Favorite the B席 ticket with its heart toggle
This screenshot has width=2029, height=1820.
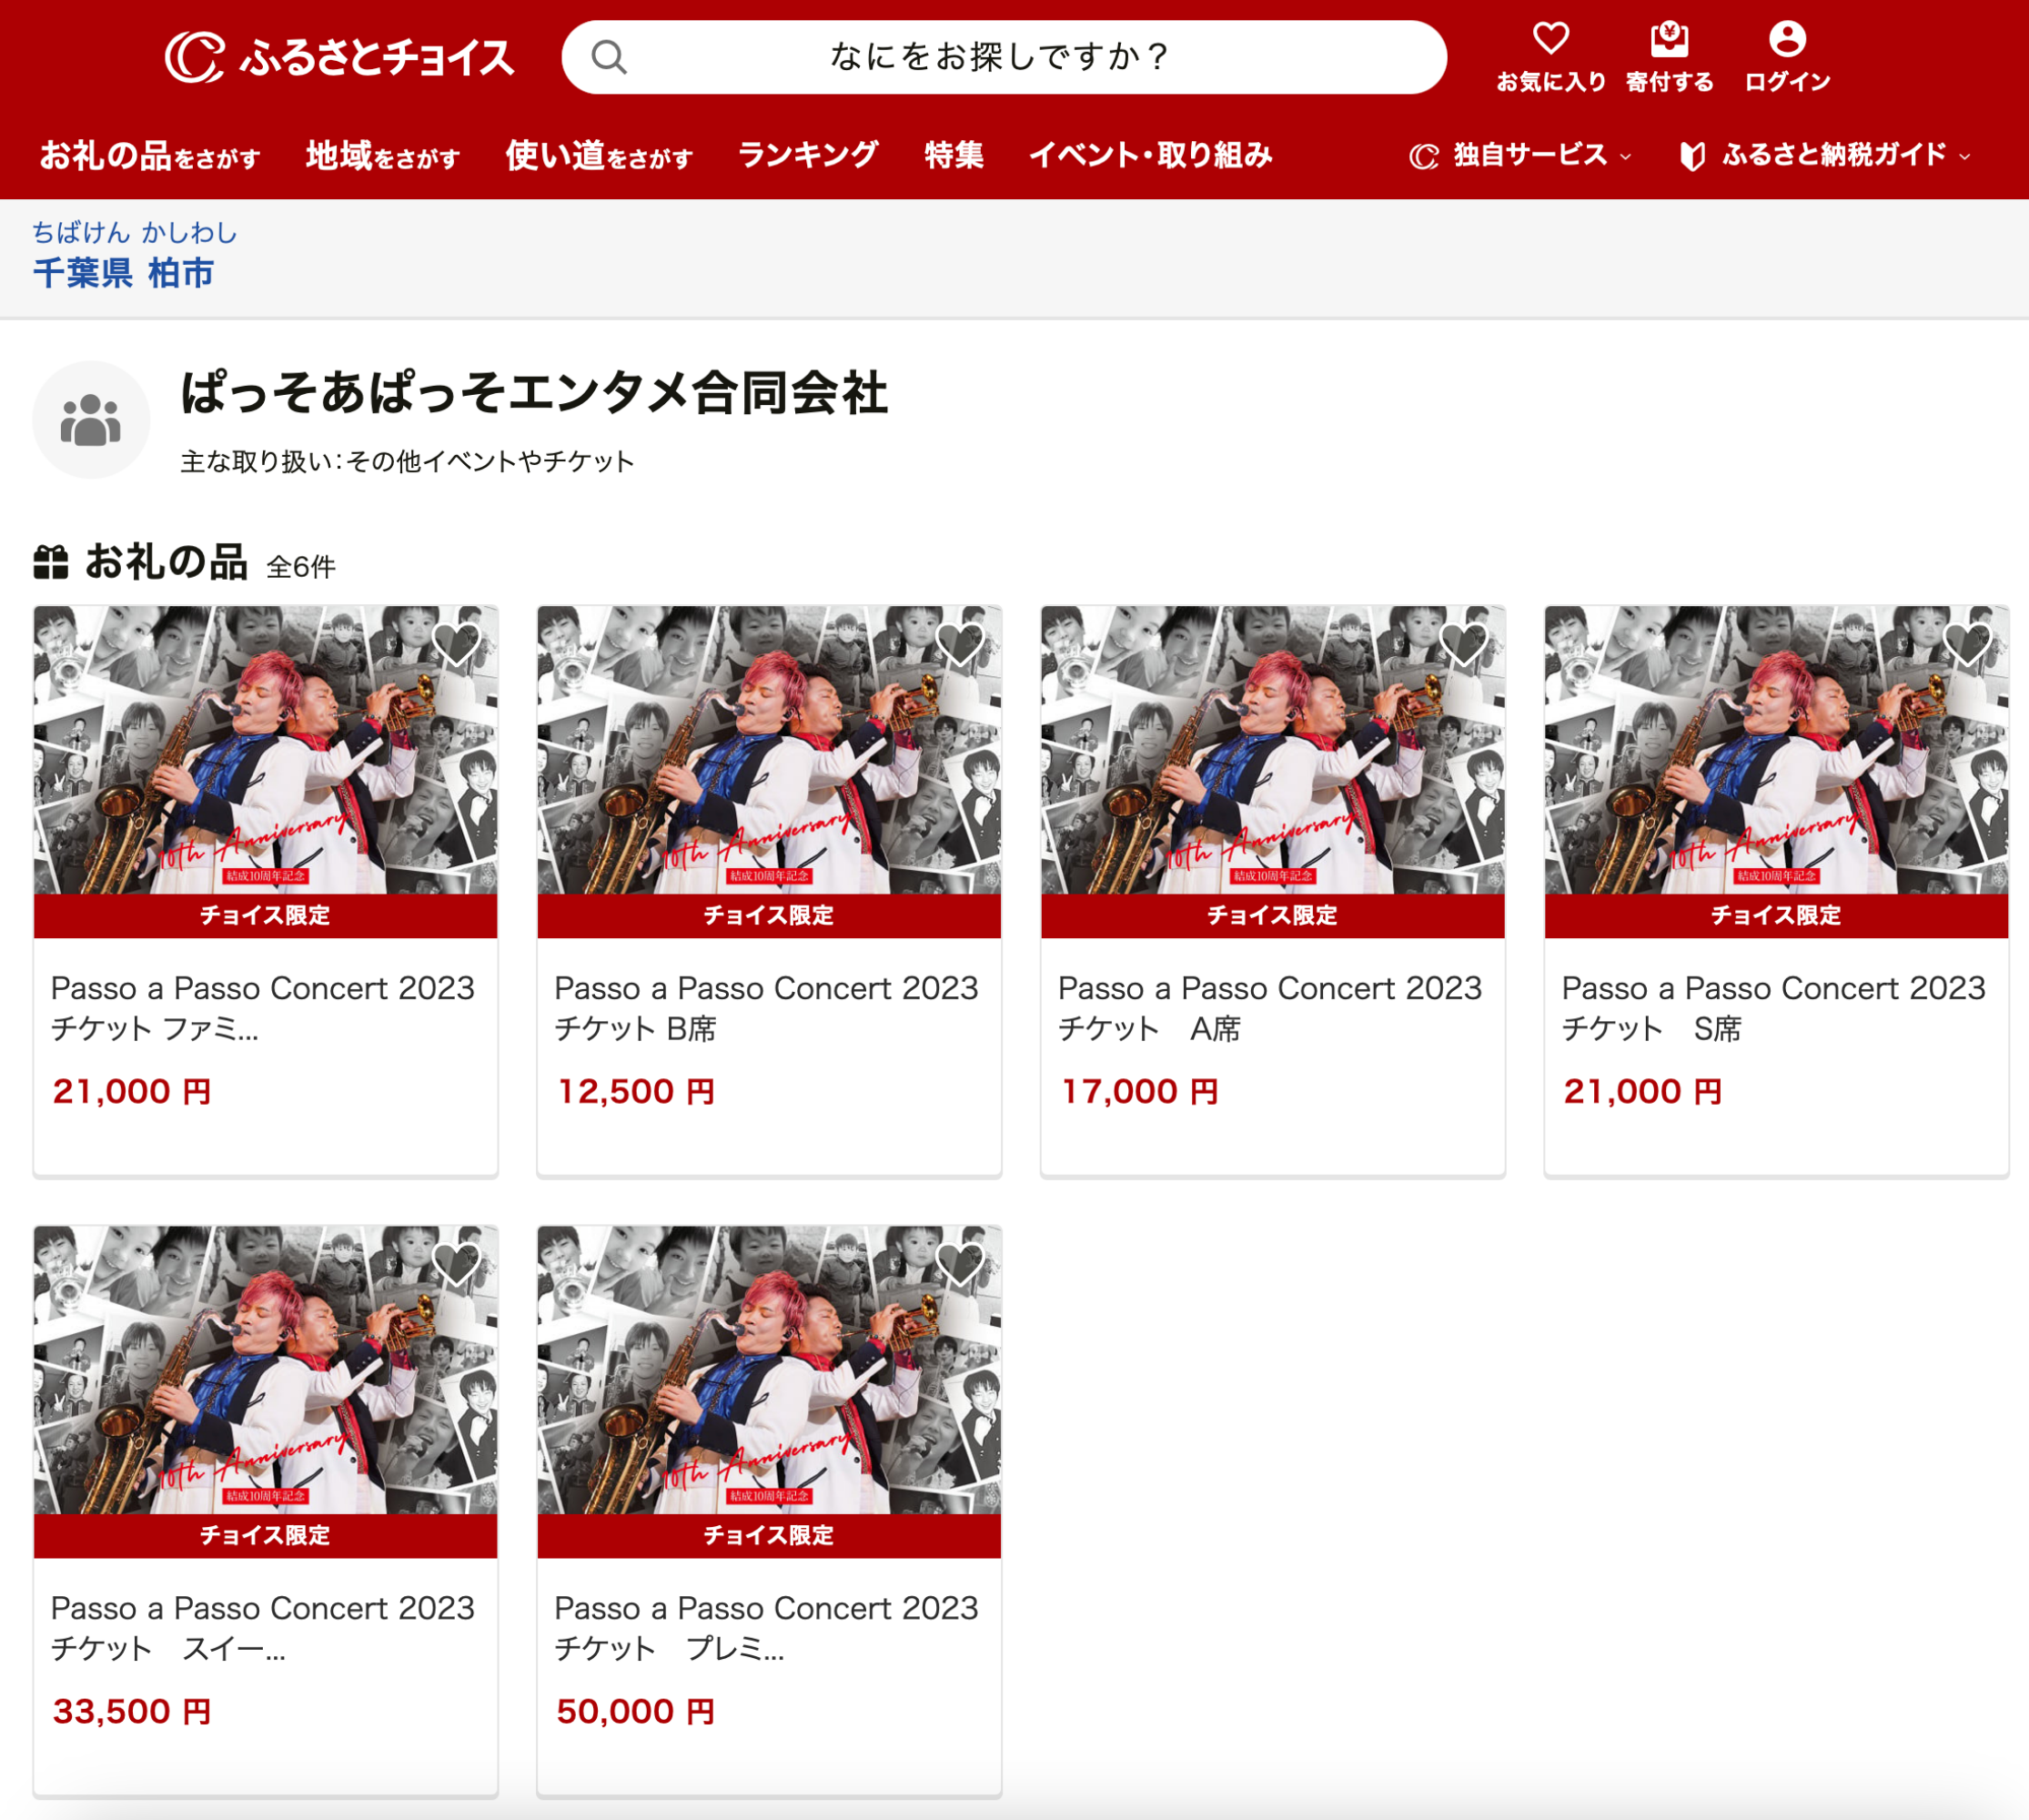(x=962, y=646)
